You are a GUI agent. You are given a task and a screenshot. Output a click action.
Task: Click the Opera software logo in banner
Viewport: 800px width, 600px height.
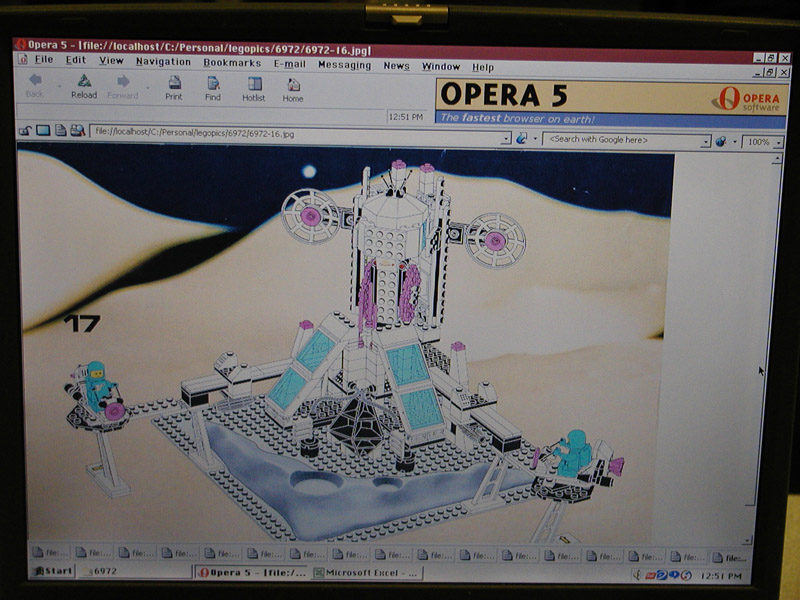coord(748,99)
